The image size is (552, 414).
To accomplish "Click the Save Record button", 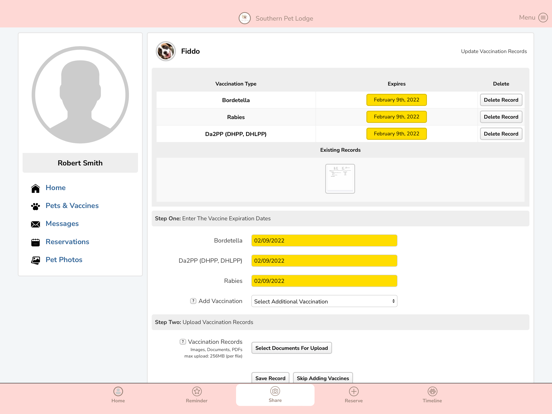I will (x=270, y=378).
